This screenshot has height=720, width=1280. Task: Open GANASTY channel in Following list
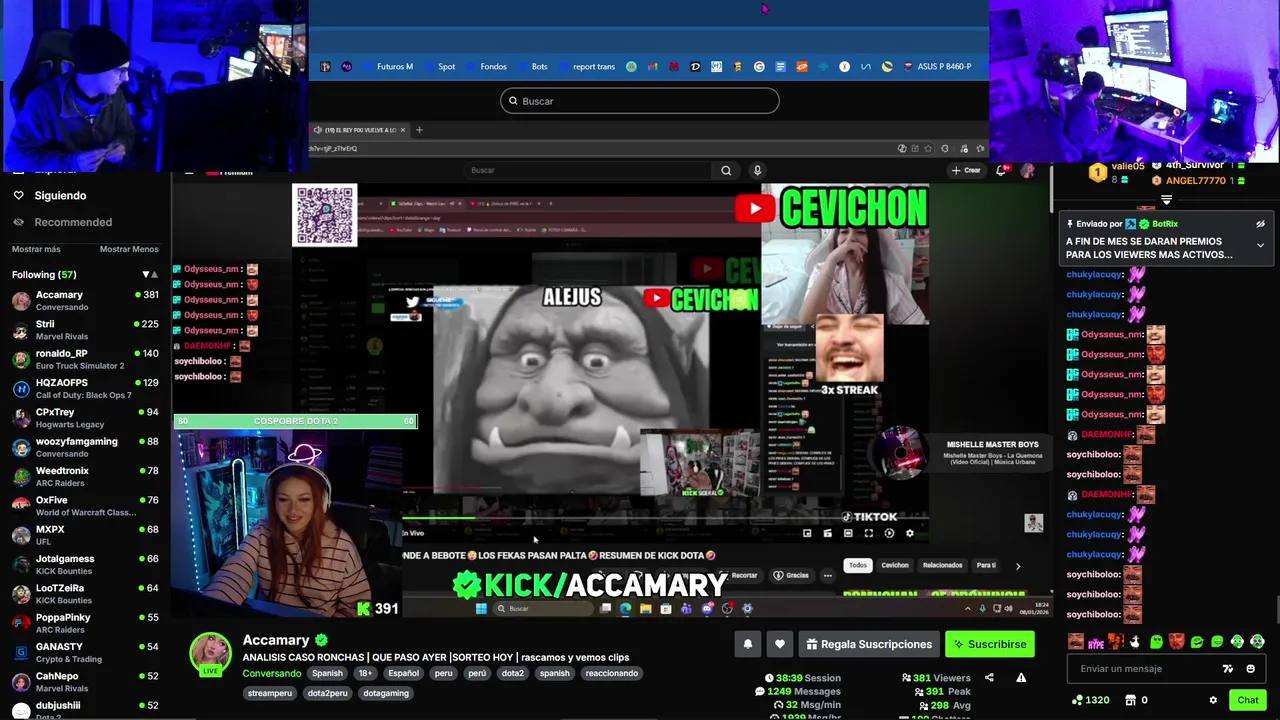tap(85, 652)
